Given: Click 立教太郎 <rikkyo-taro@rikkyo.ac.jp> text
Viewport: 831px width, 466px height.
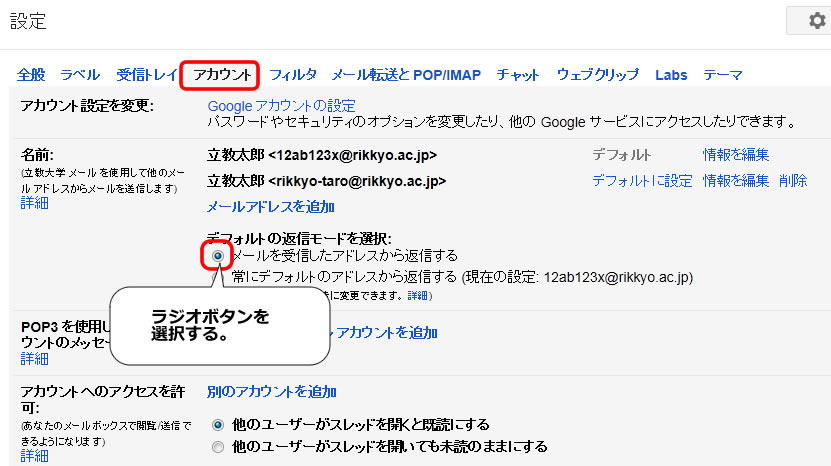Looking at the screenshot, I should 326,181.
